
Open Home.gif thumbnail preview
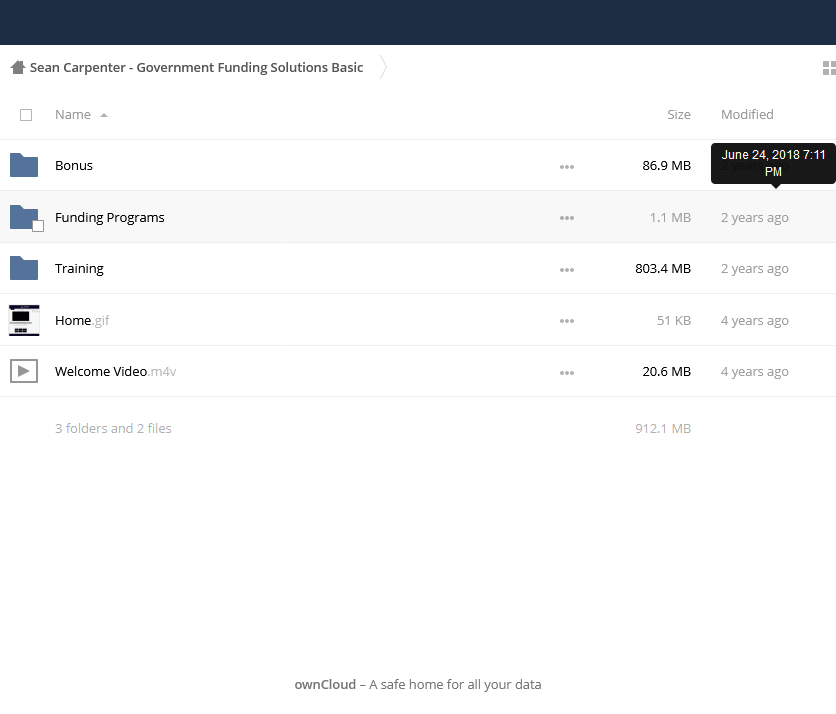(x=24, y=320)
